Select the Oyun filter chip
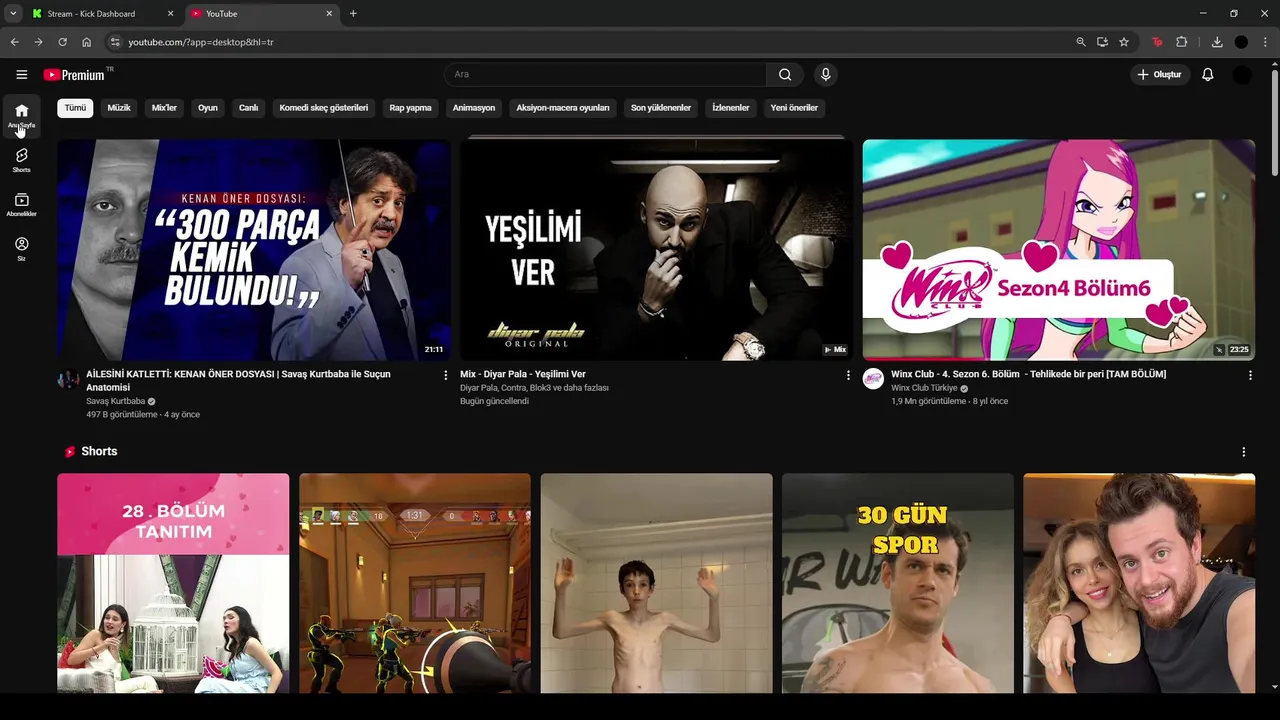This screenshot has width=1280, height=720. (208, 108)
